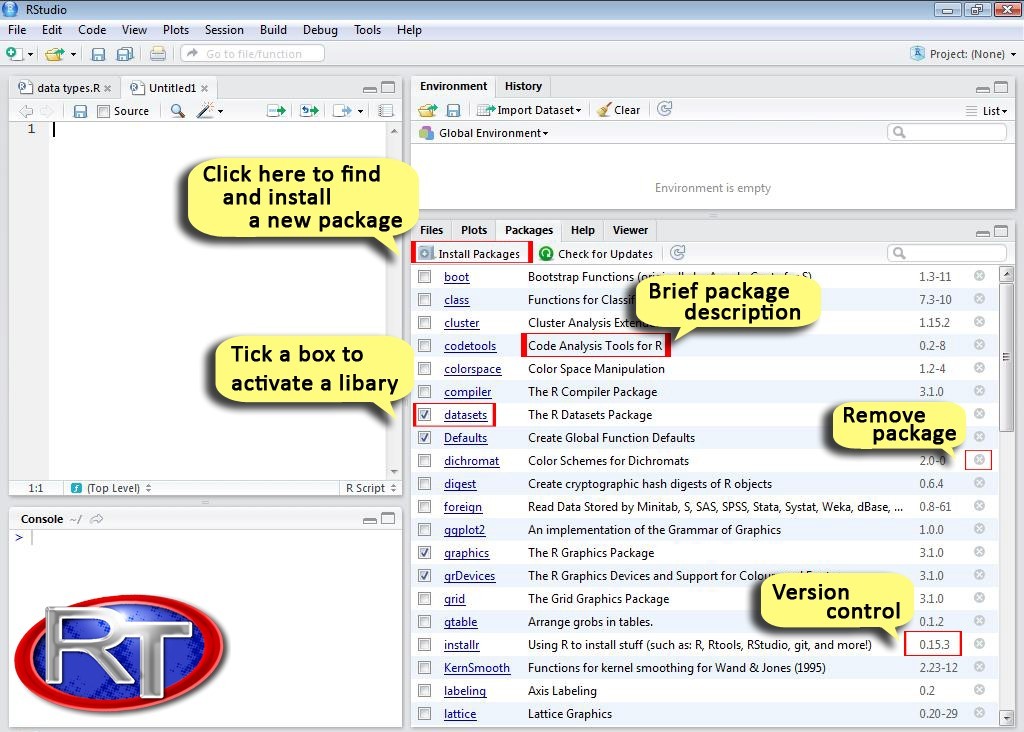Open the Session menu

tap(224, 30)
